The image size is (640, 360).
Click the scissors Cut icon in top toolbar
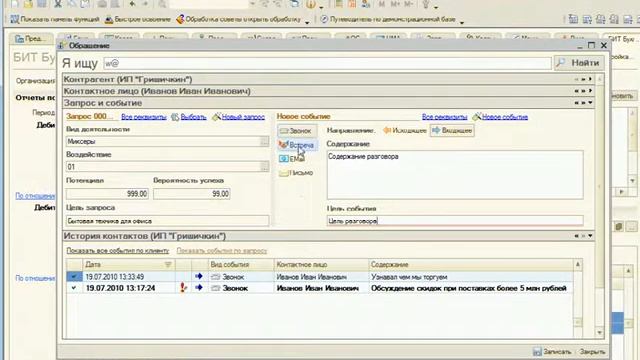click(x=58, y=4)
